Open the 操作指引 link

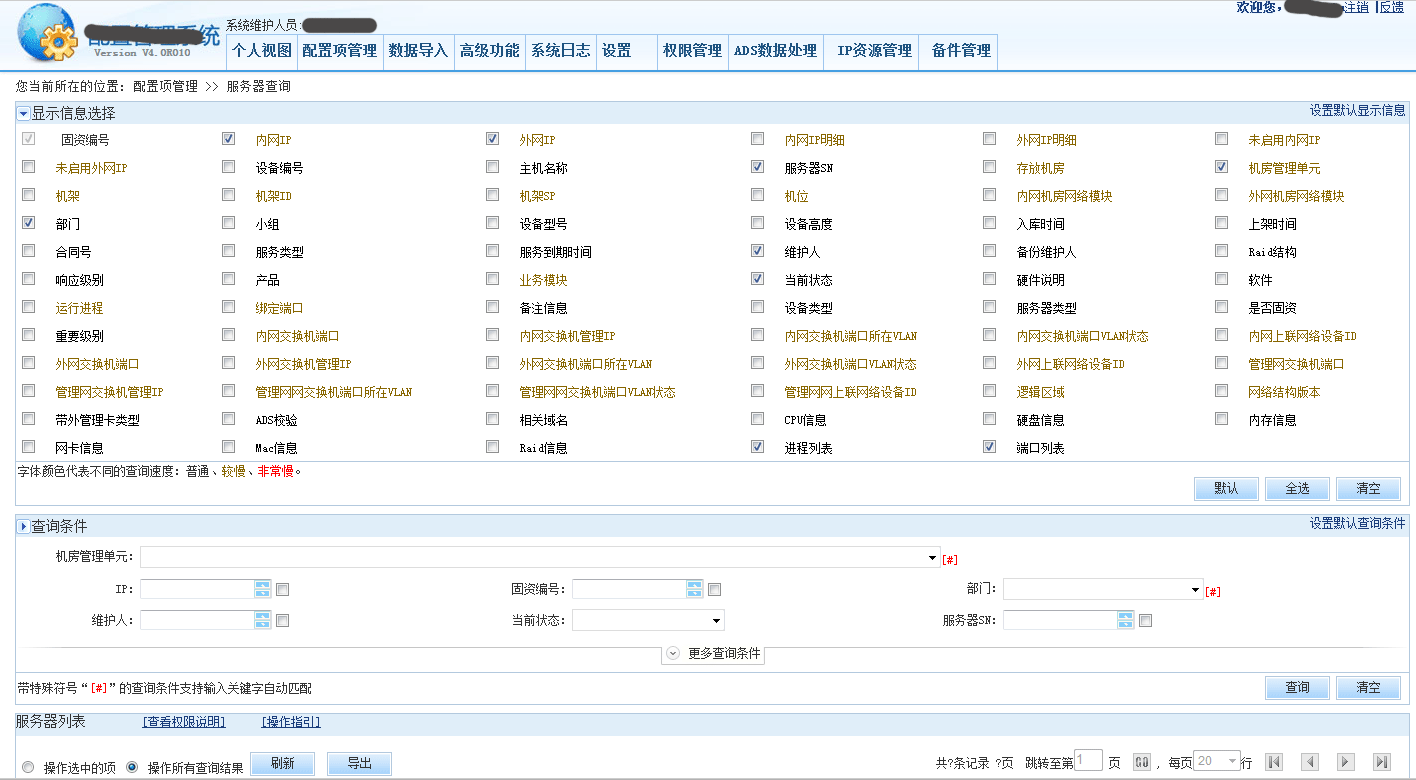pyautogui.click(x=291, y=722)
